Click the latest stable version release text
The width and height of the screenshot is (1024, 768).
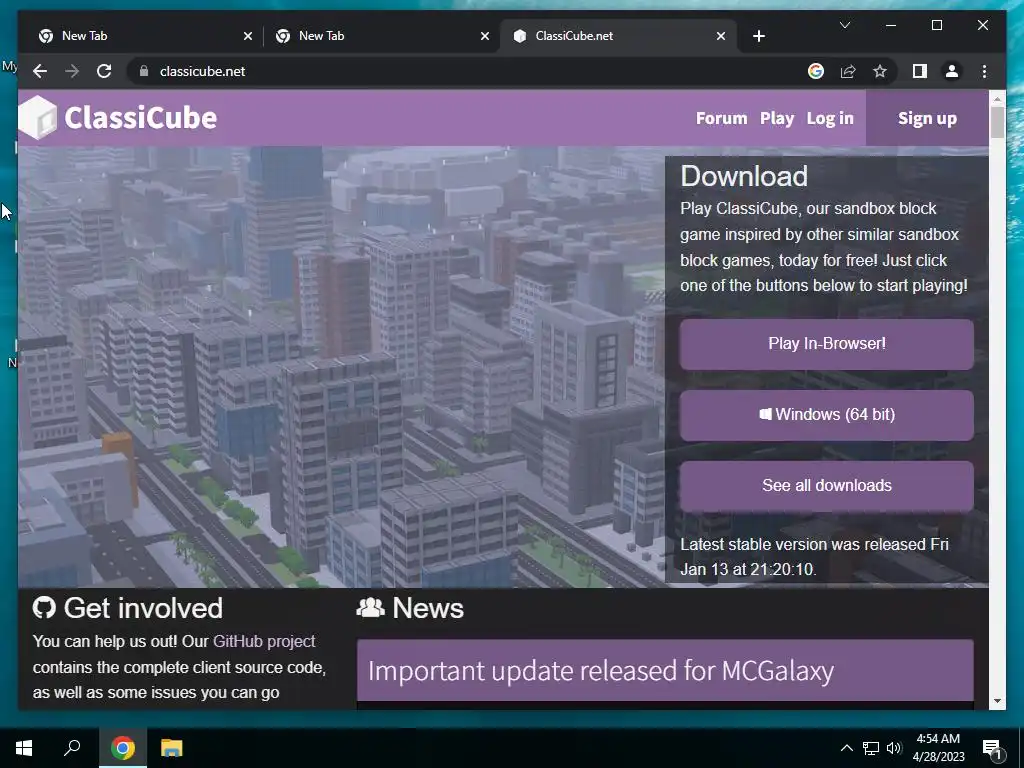click(x=814, y=557)
